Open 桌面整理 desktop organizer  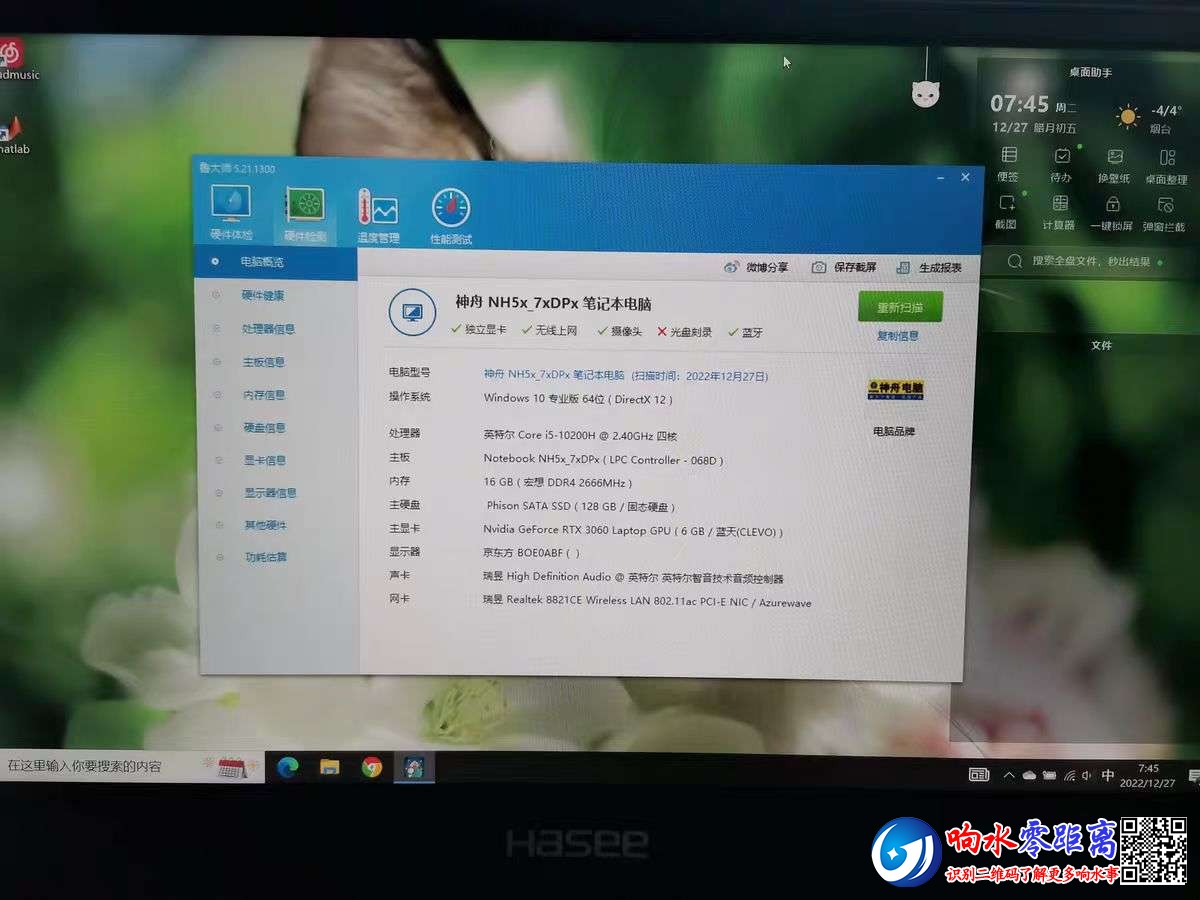point(1165,166)
